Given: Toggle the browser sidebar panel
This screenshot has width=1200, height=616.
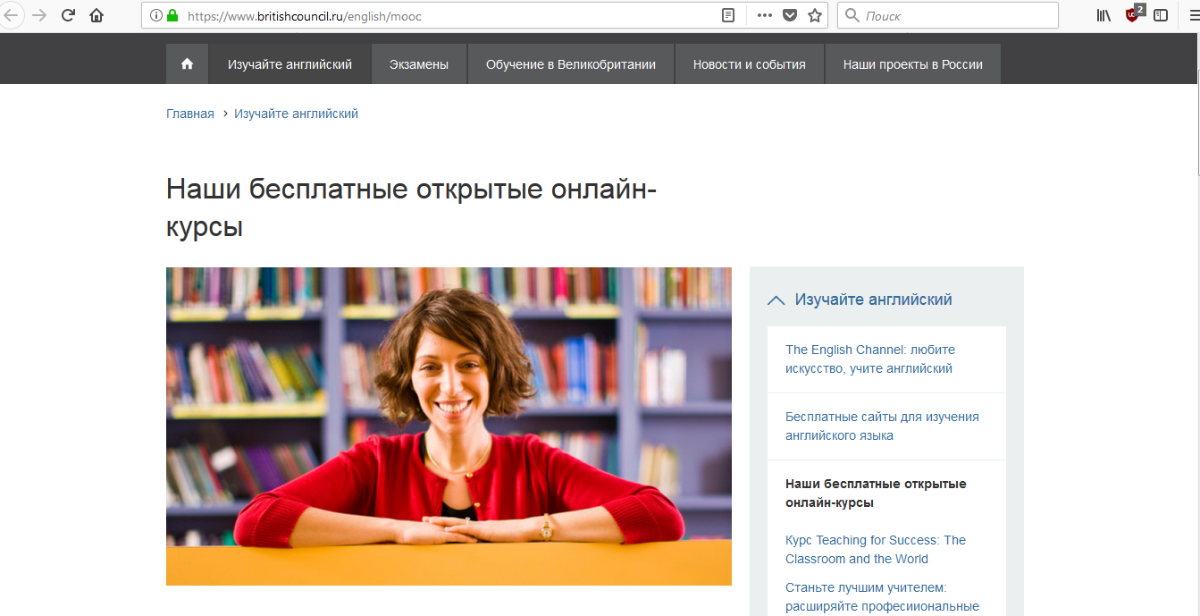Looking at the screenshot, I should coord(1161,16).
